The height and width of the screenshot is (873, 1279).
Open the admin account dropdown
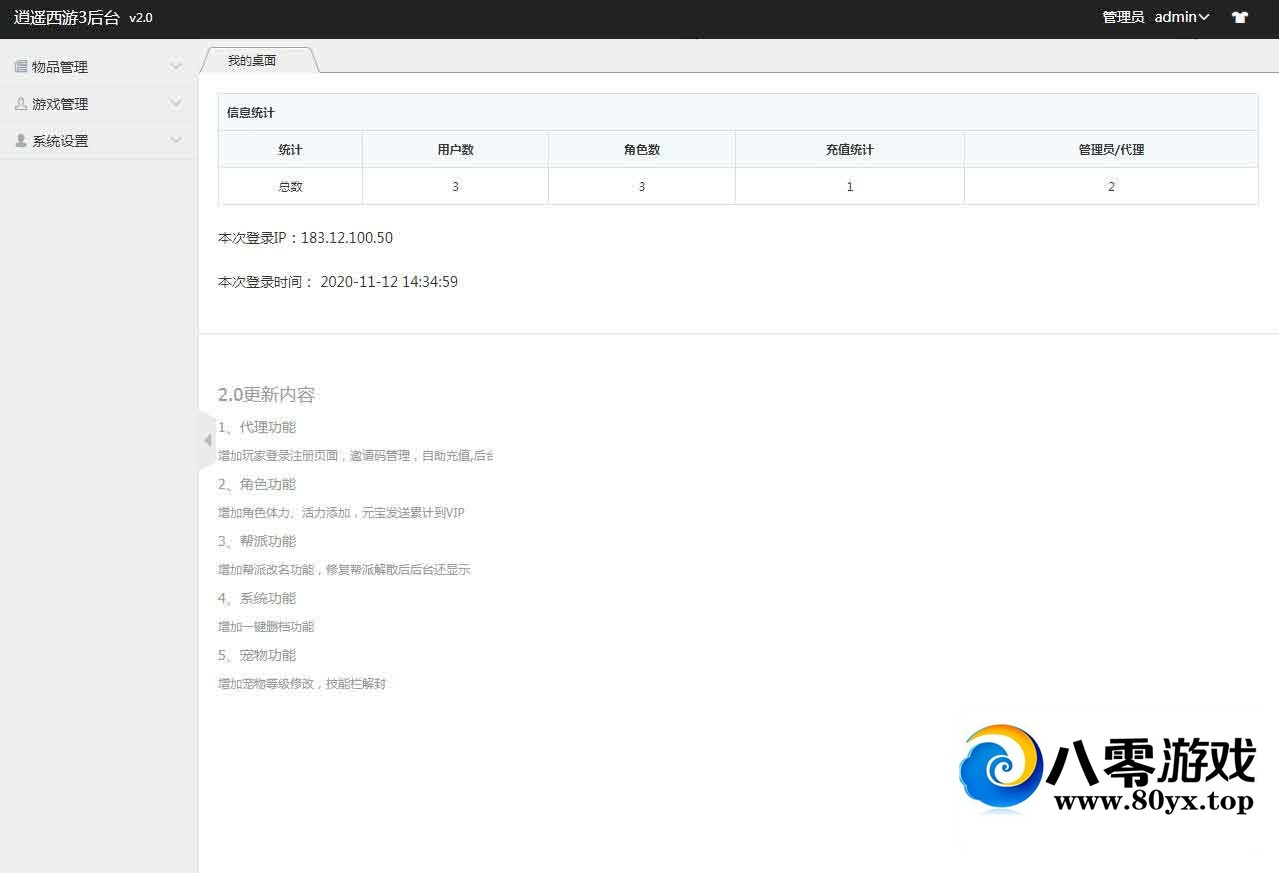click(x=1182, y=17)
